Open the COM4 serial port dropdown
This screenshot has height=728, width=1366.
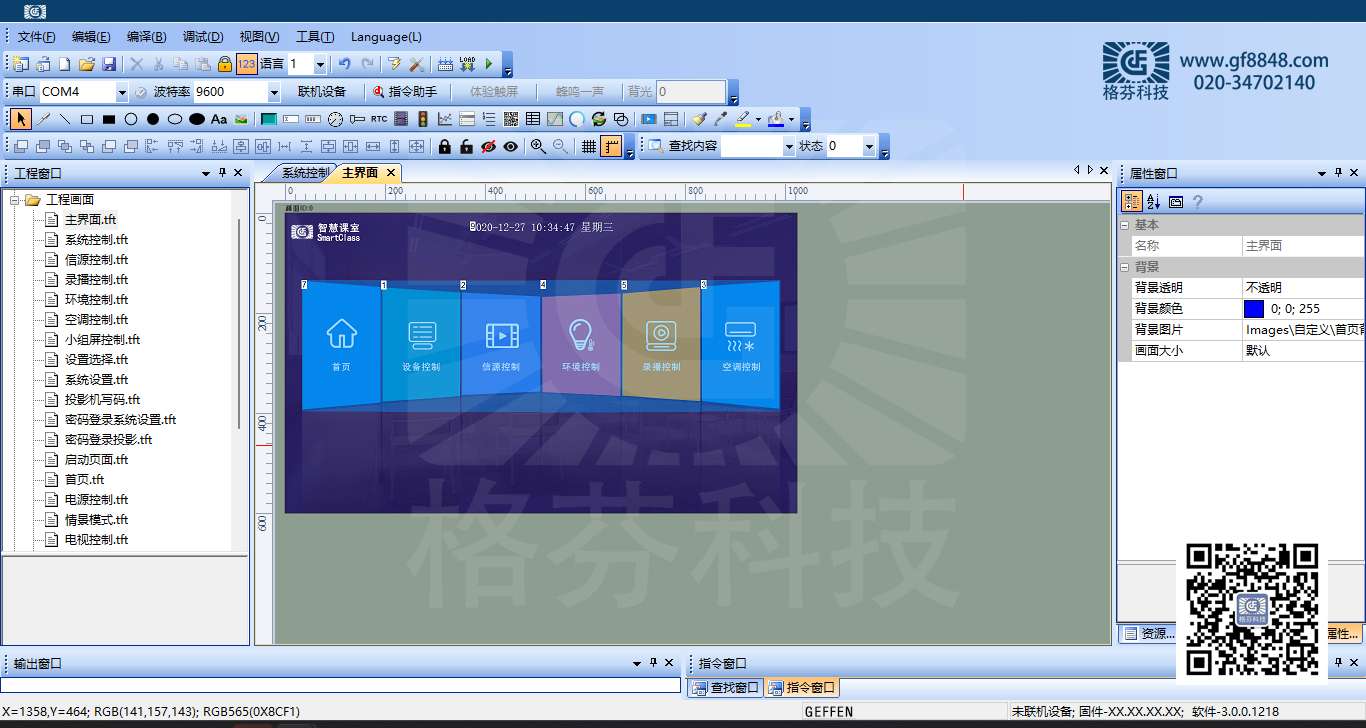pyautogui.click(x=122, y=92)
